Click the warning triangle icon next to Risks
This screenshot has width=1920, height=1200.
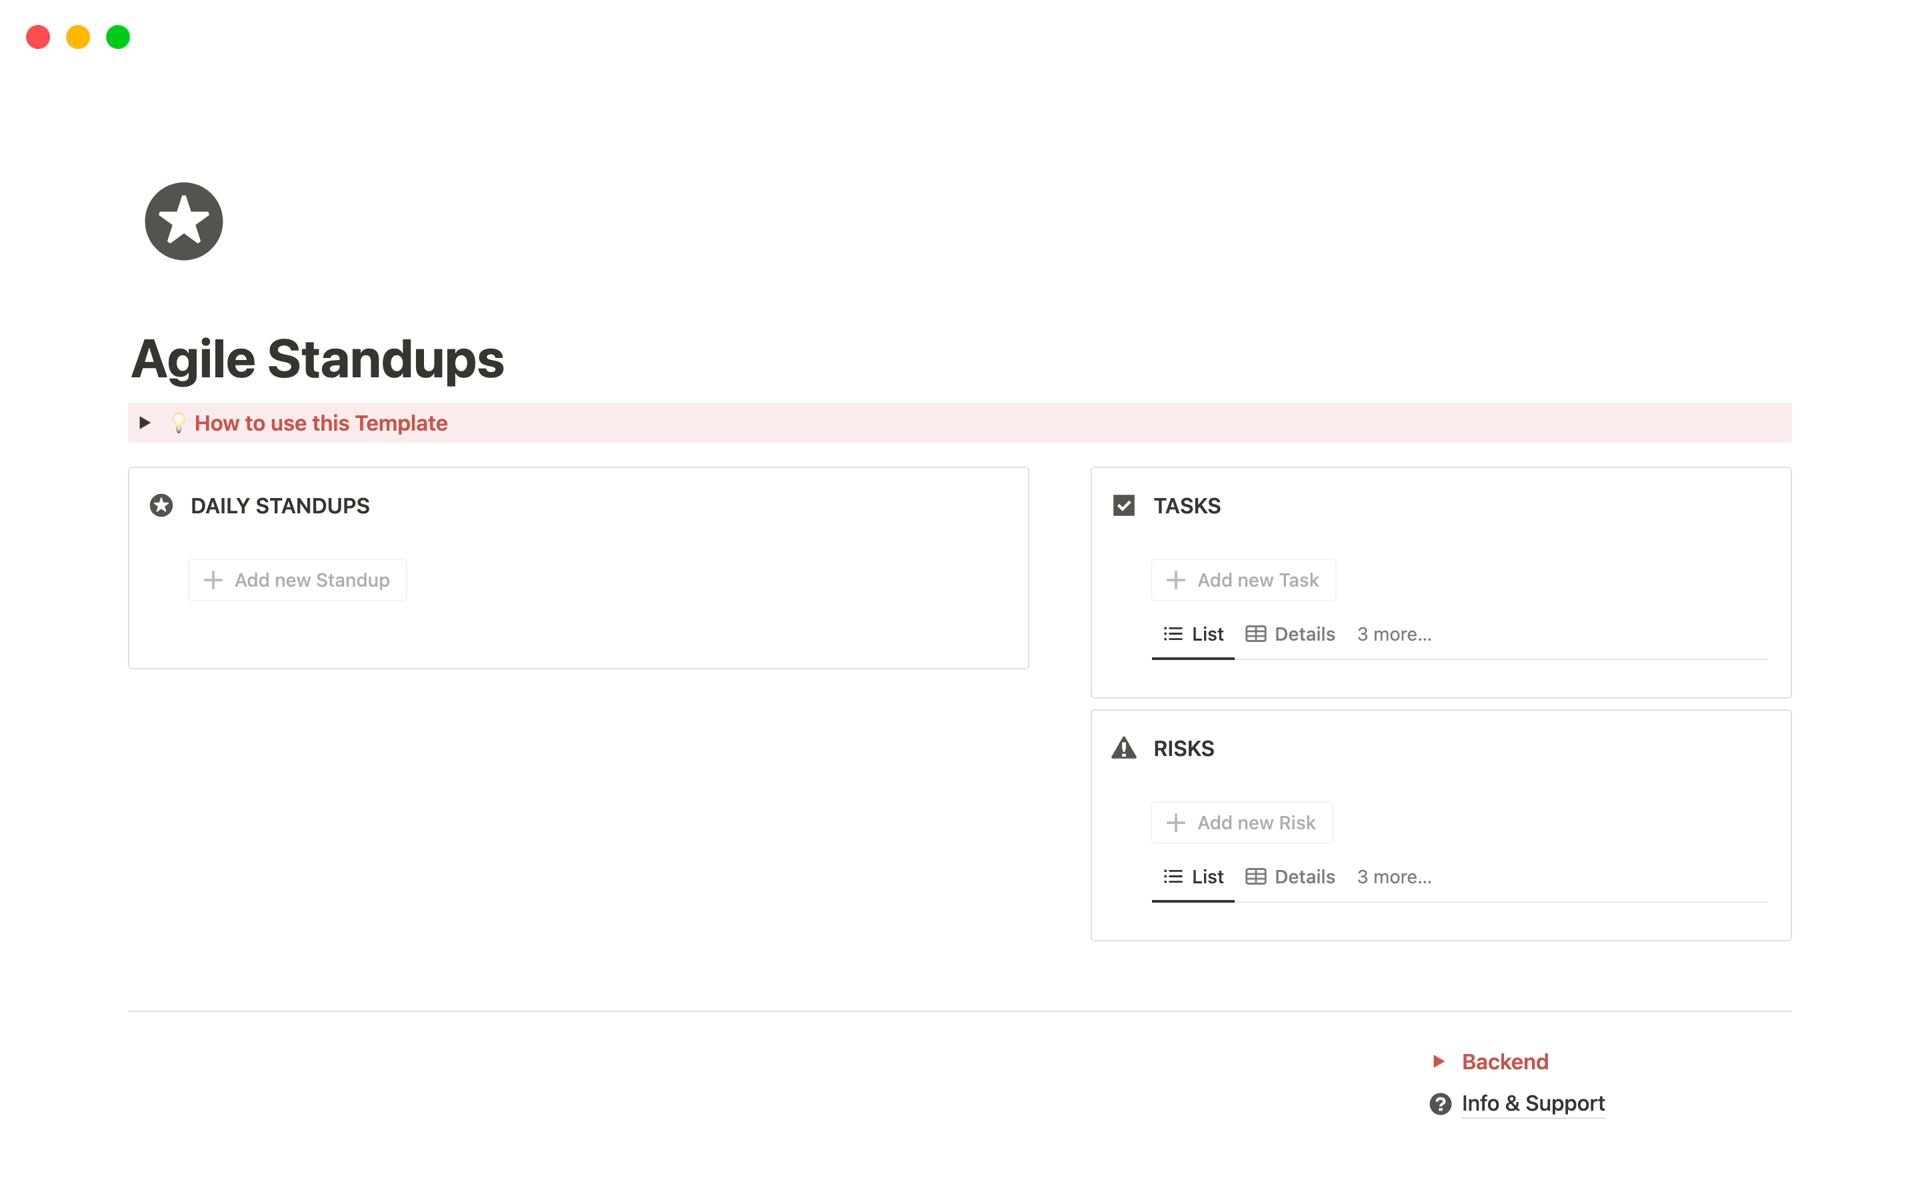click(1125, 747)
